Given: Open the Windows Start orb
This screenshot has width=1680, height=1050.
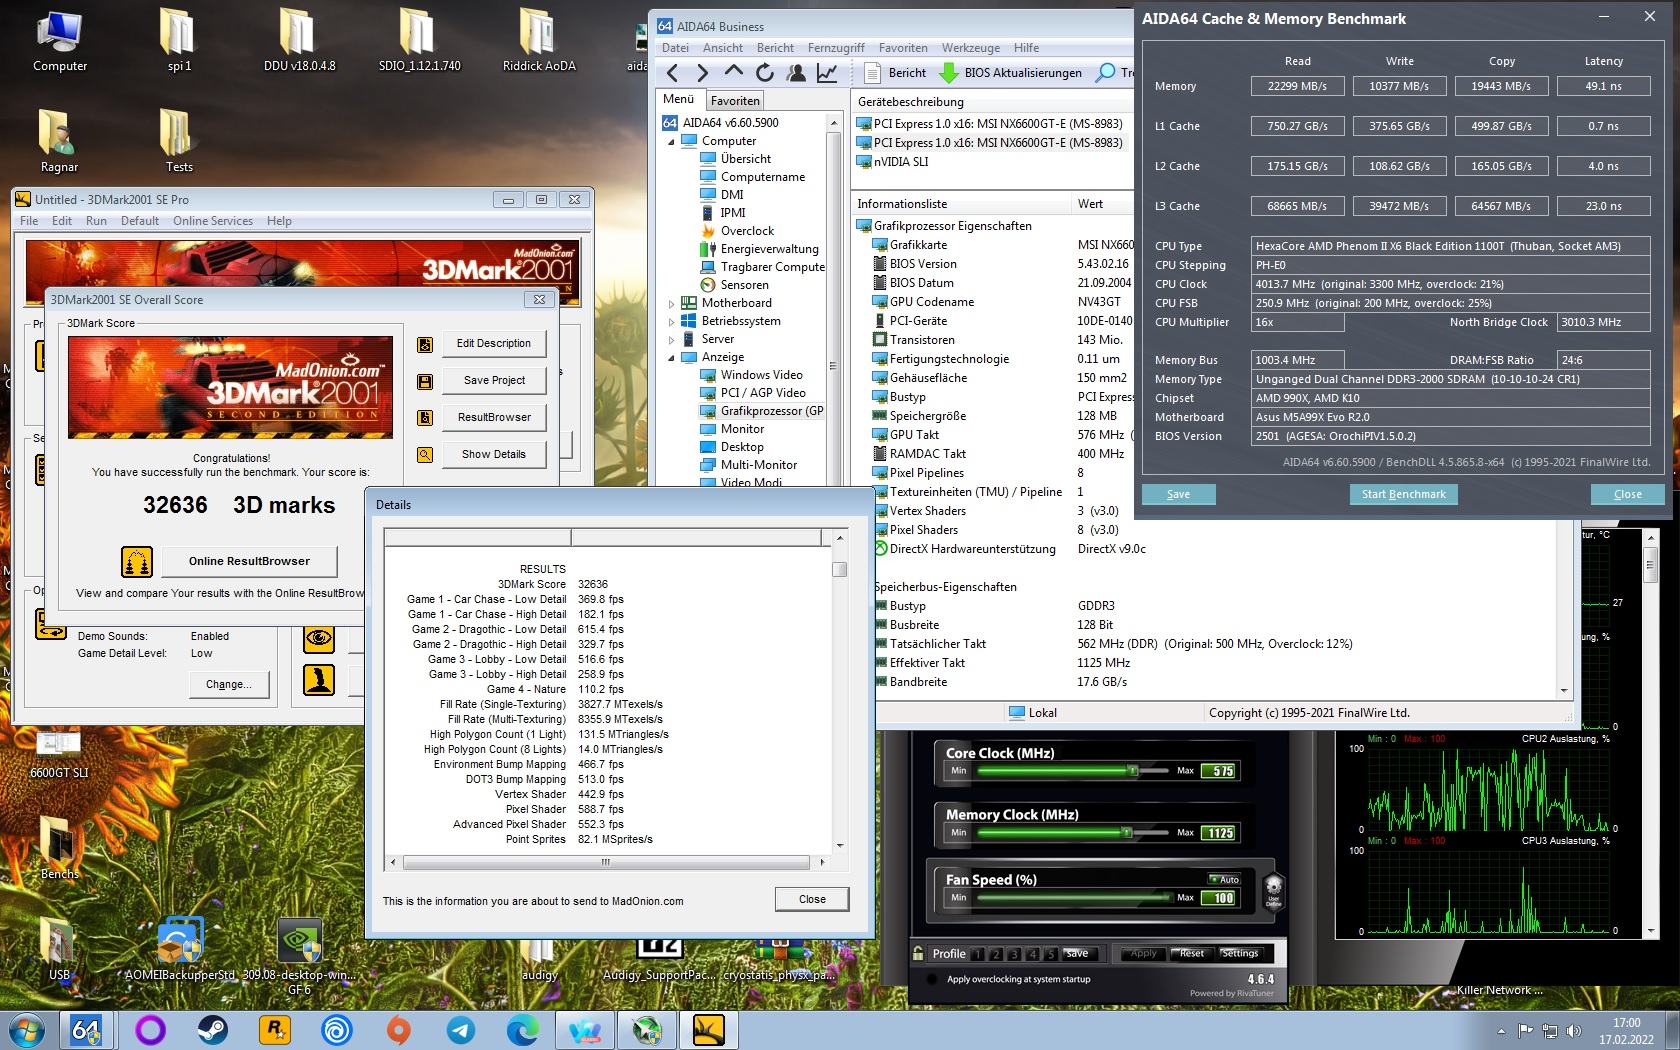Looking at the screenshot, I should tap(26, 1029).
